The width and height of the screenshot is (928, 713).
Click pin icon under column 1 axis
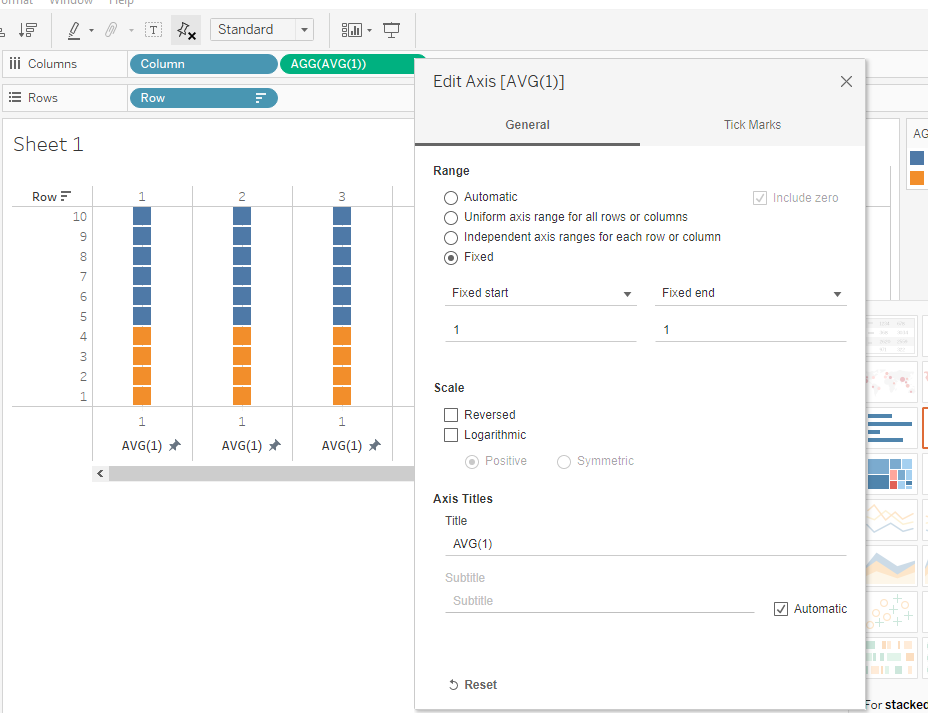[x=174, y=446]
